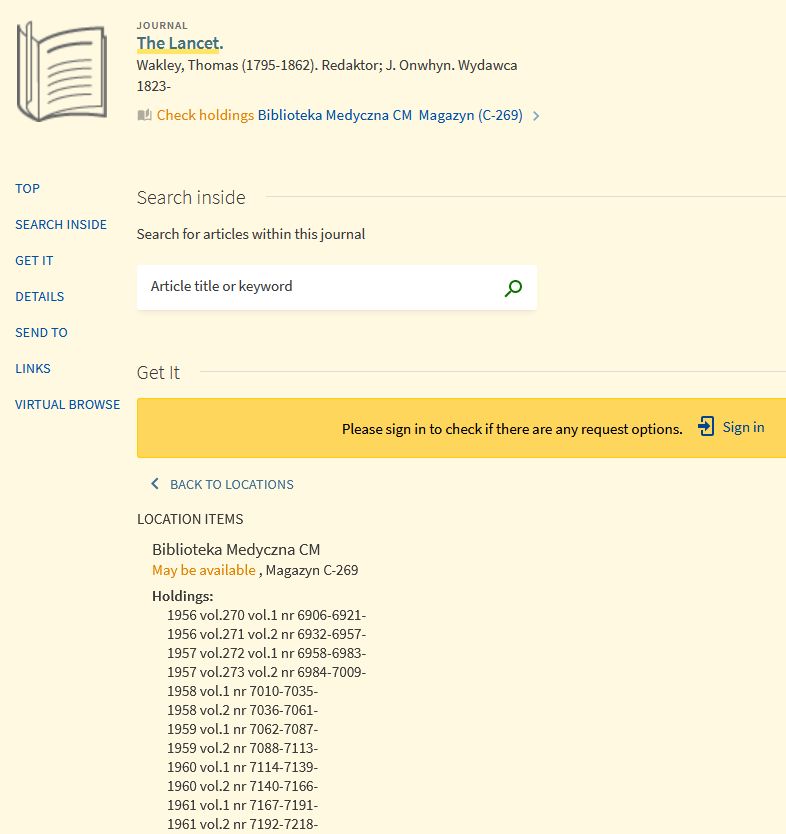Select holding row 1958 vol.2 nr 7036-7061-
The image size is (786, 834).
click(243, 711)
